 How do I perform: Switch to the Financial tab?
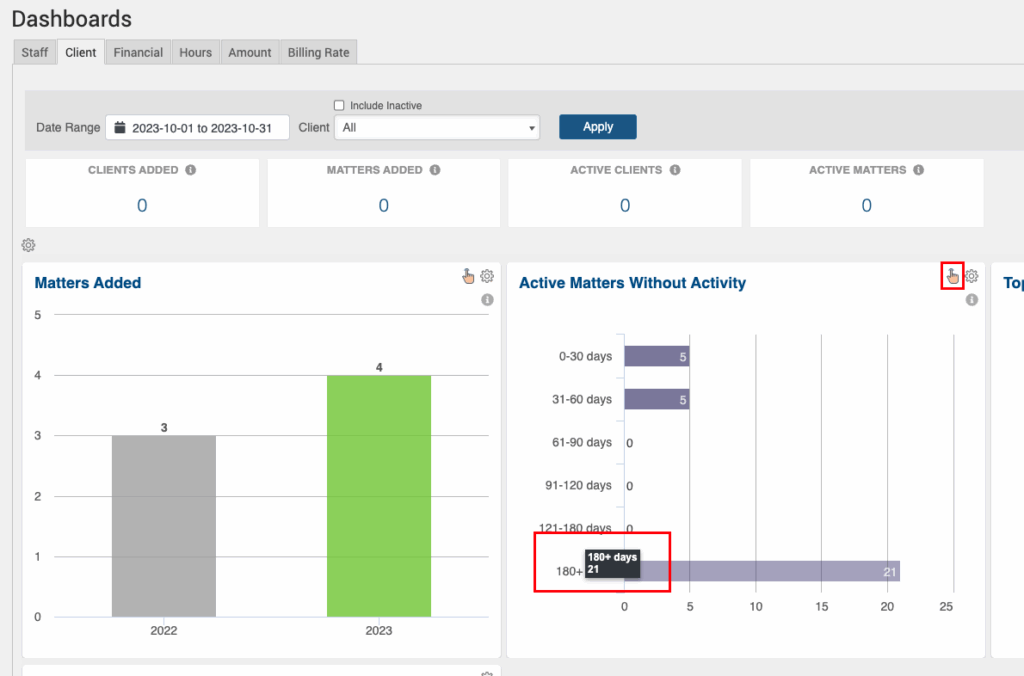pos(138,53)
